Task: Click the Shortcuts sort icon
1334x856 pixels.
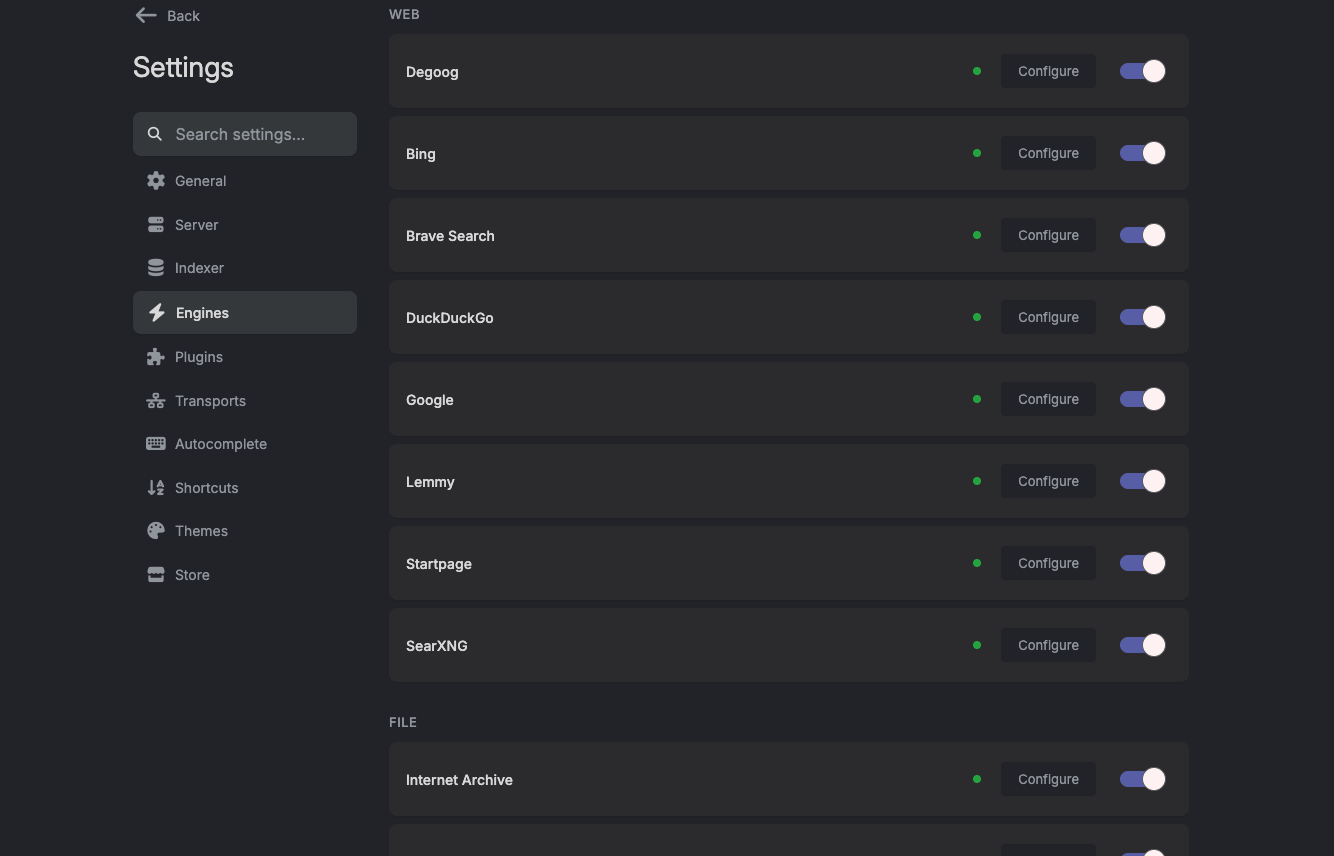Action: coord(156,488)
